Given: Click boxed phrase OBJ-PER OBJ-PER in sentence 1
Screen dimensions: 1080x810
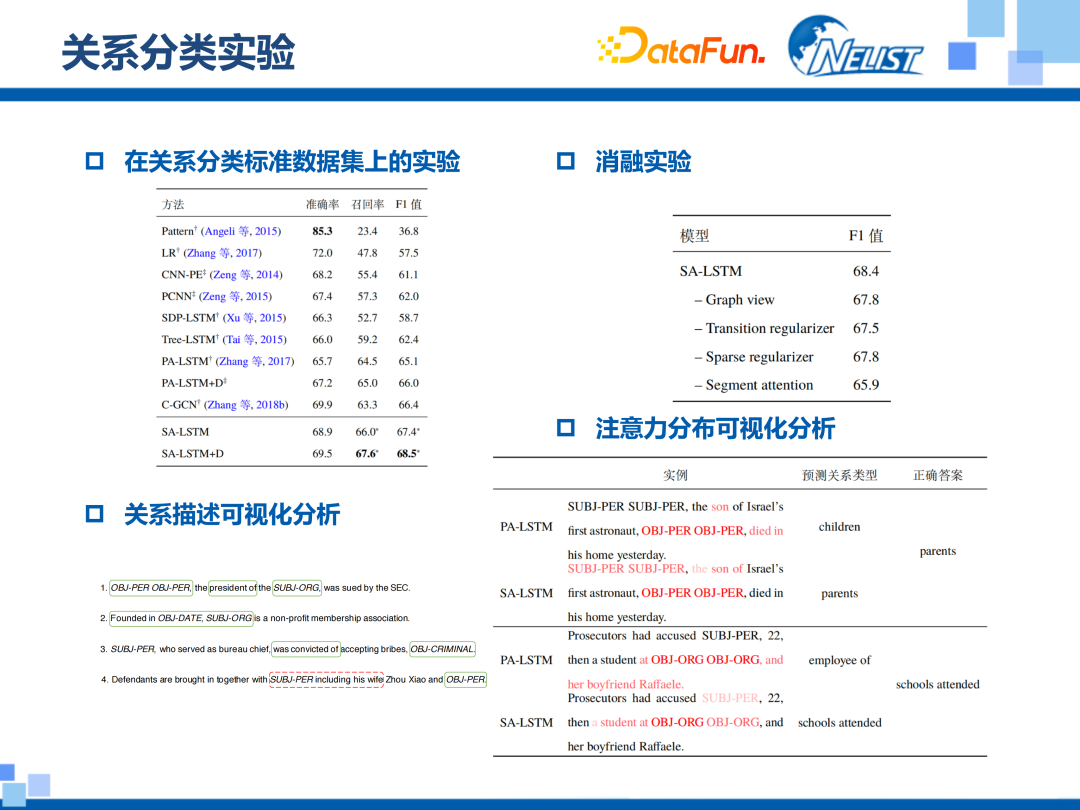Looking at the screenshot, I should tap(151, 588).
